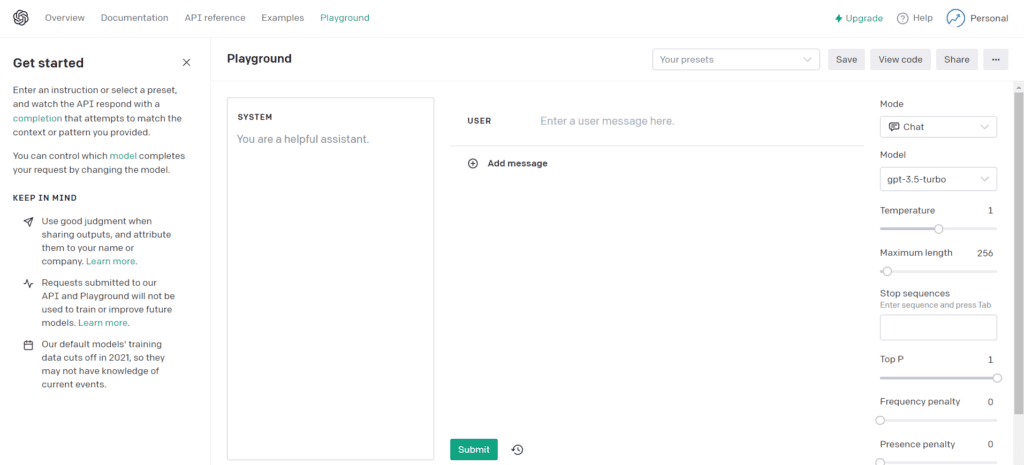
Task: Click the calendar icon beside training data note
Action: coord(28,344)
